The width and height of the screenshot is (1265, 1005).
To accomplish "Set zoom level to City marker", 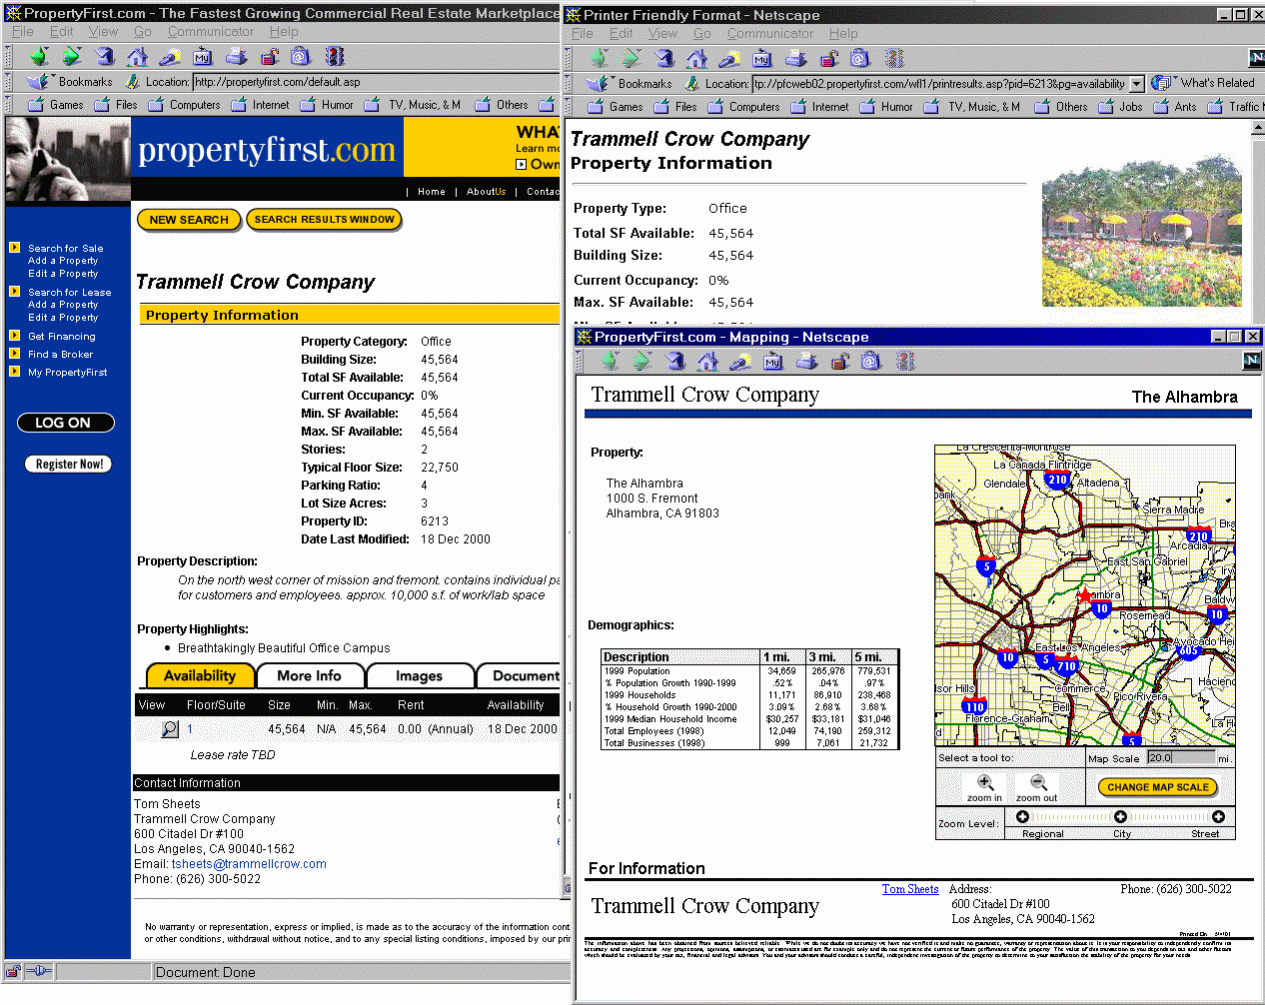I will click(x=1121, y=817).
